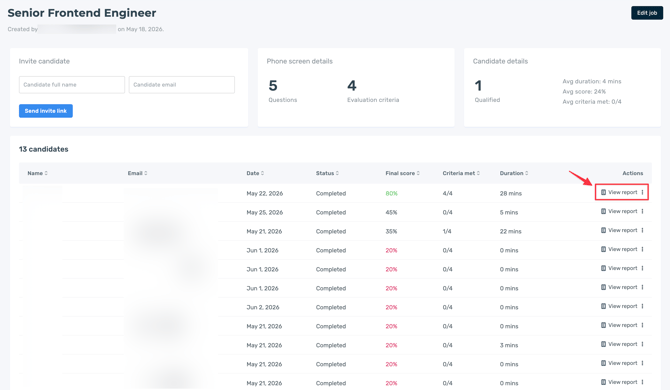The width and height of the screenshot is (670, 390).
Task: Click the Candidate details heading
Action: point(500,61)
